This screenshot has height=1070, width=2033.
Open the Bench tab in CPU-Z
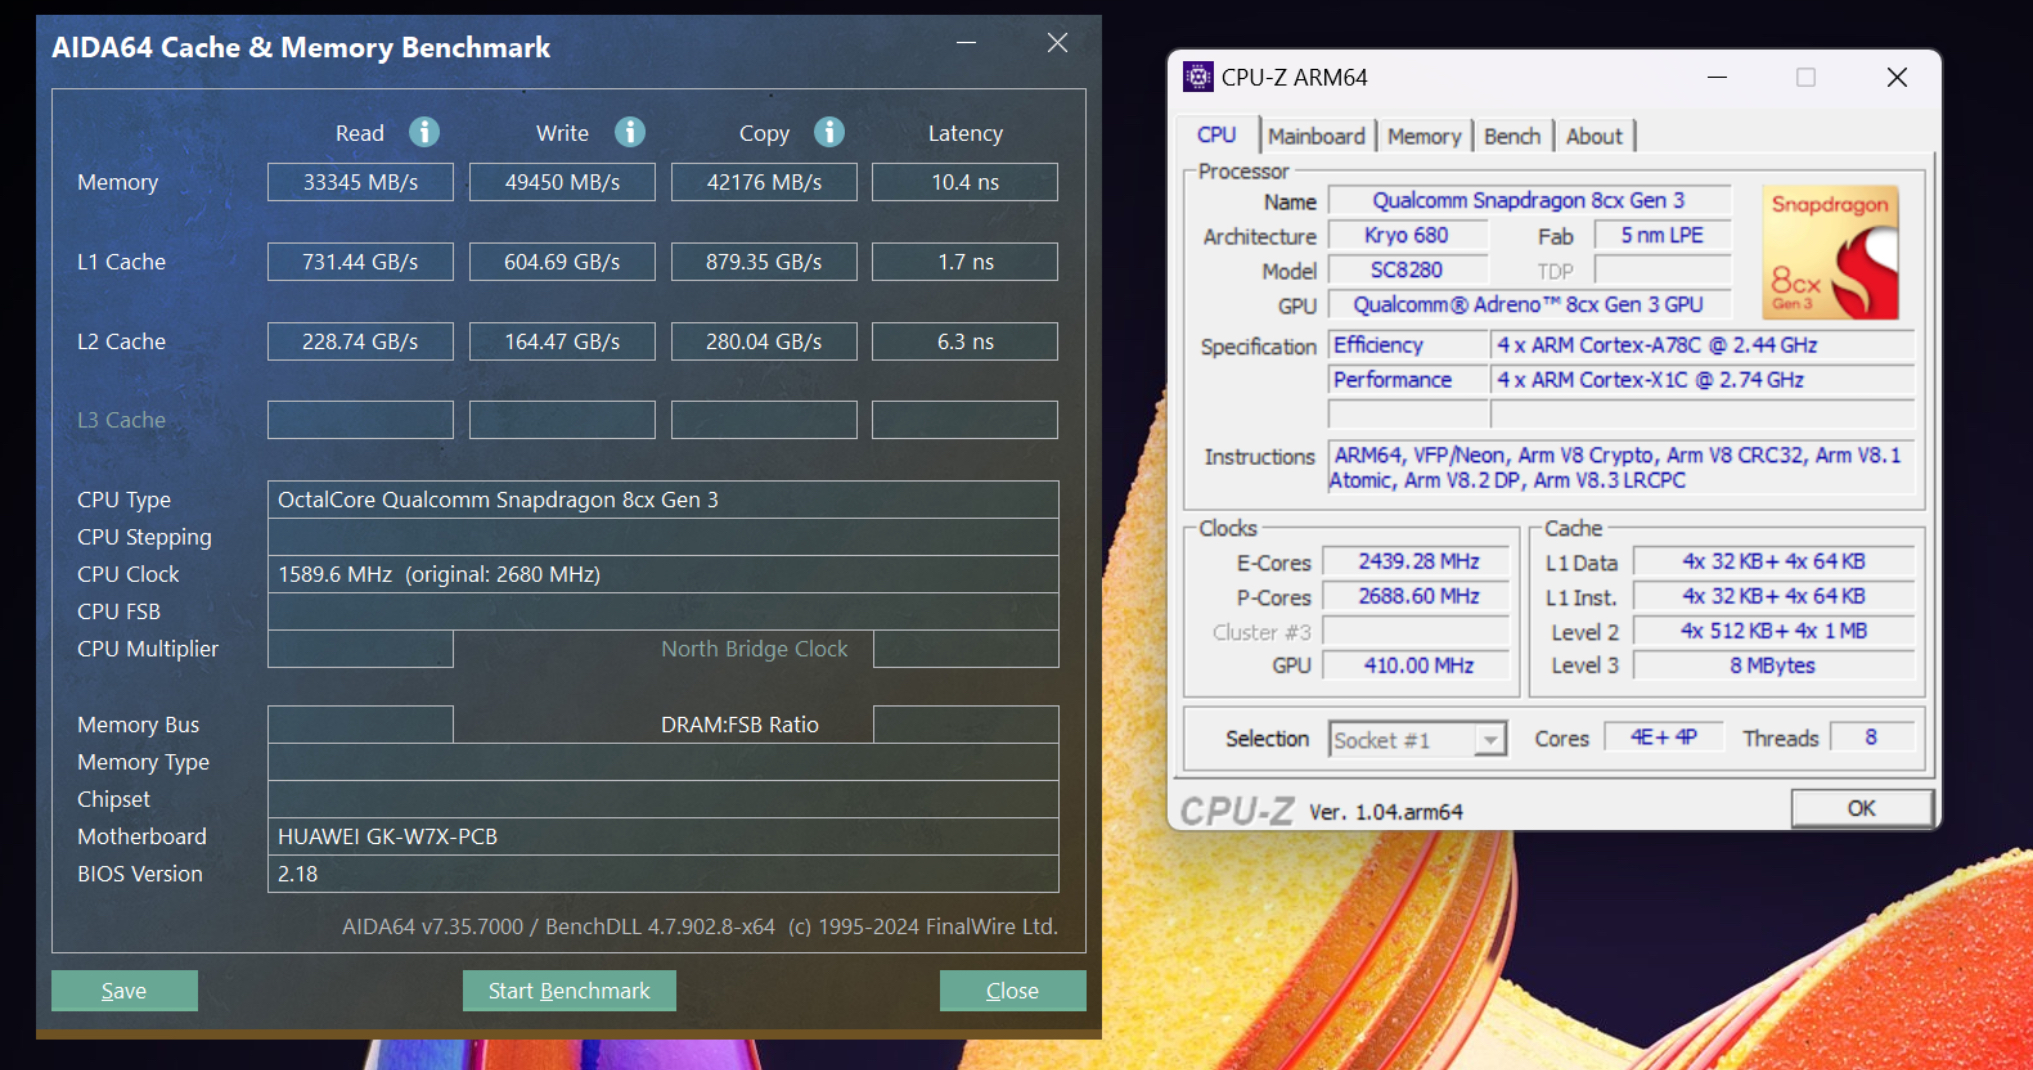pyautogui.click(x=1512, y=136)
